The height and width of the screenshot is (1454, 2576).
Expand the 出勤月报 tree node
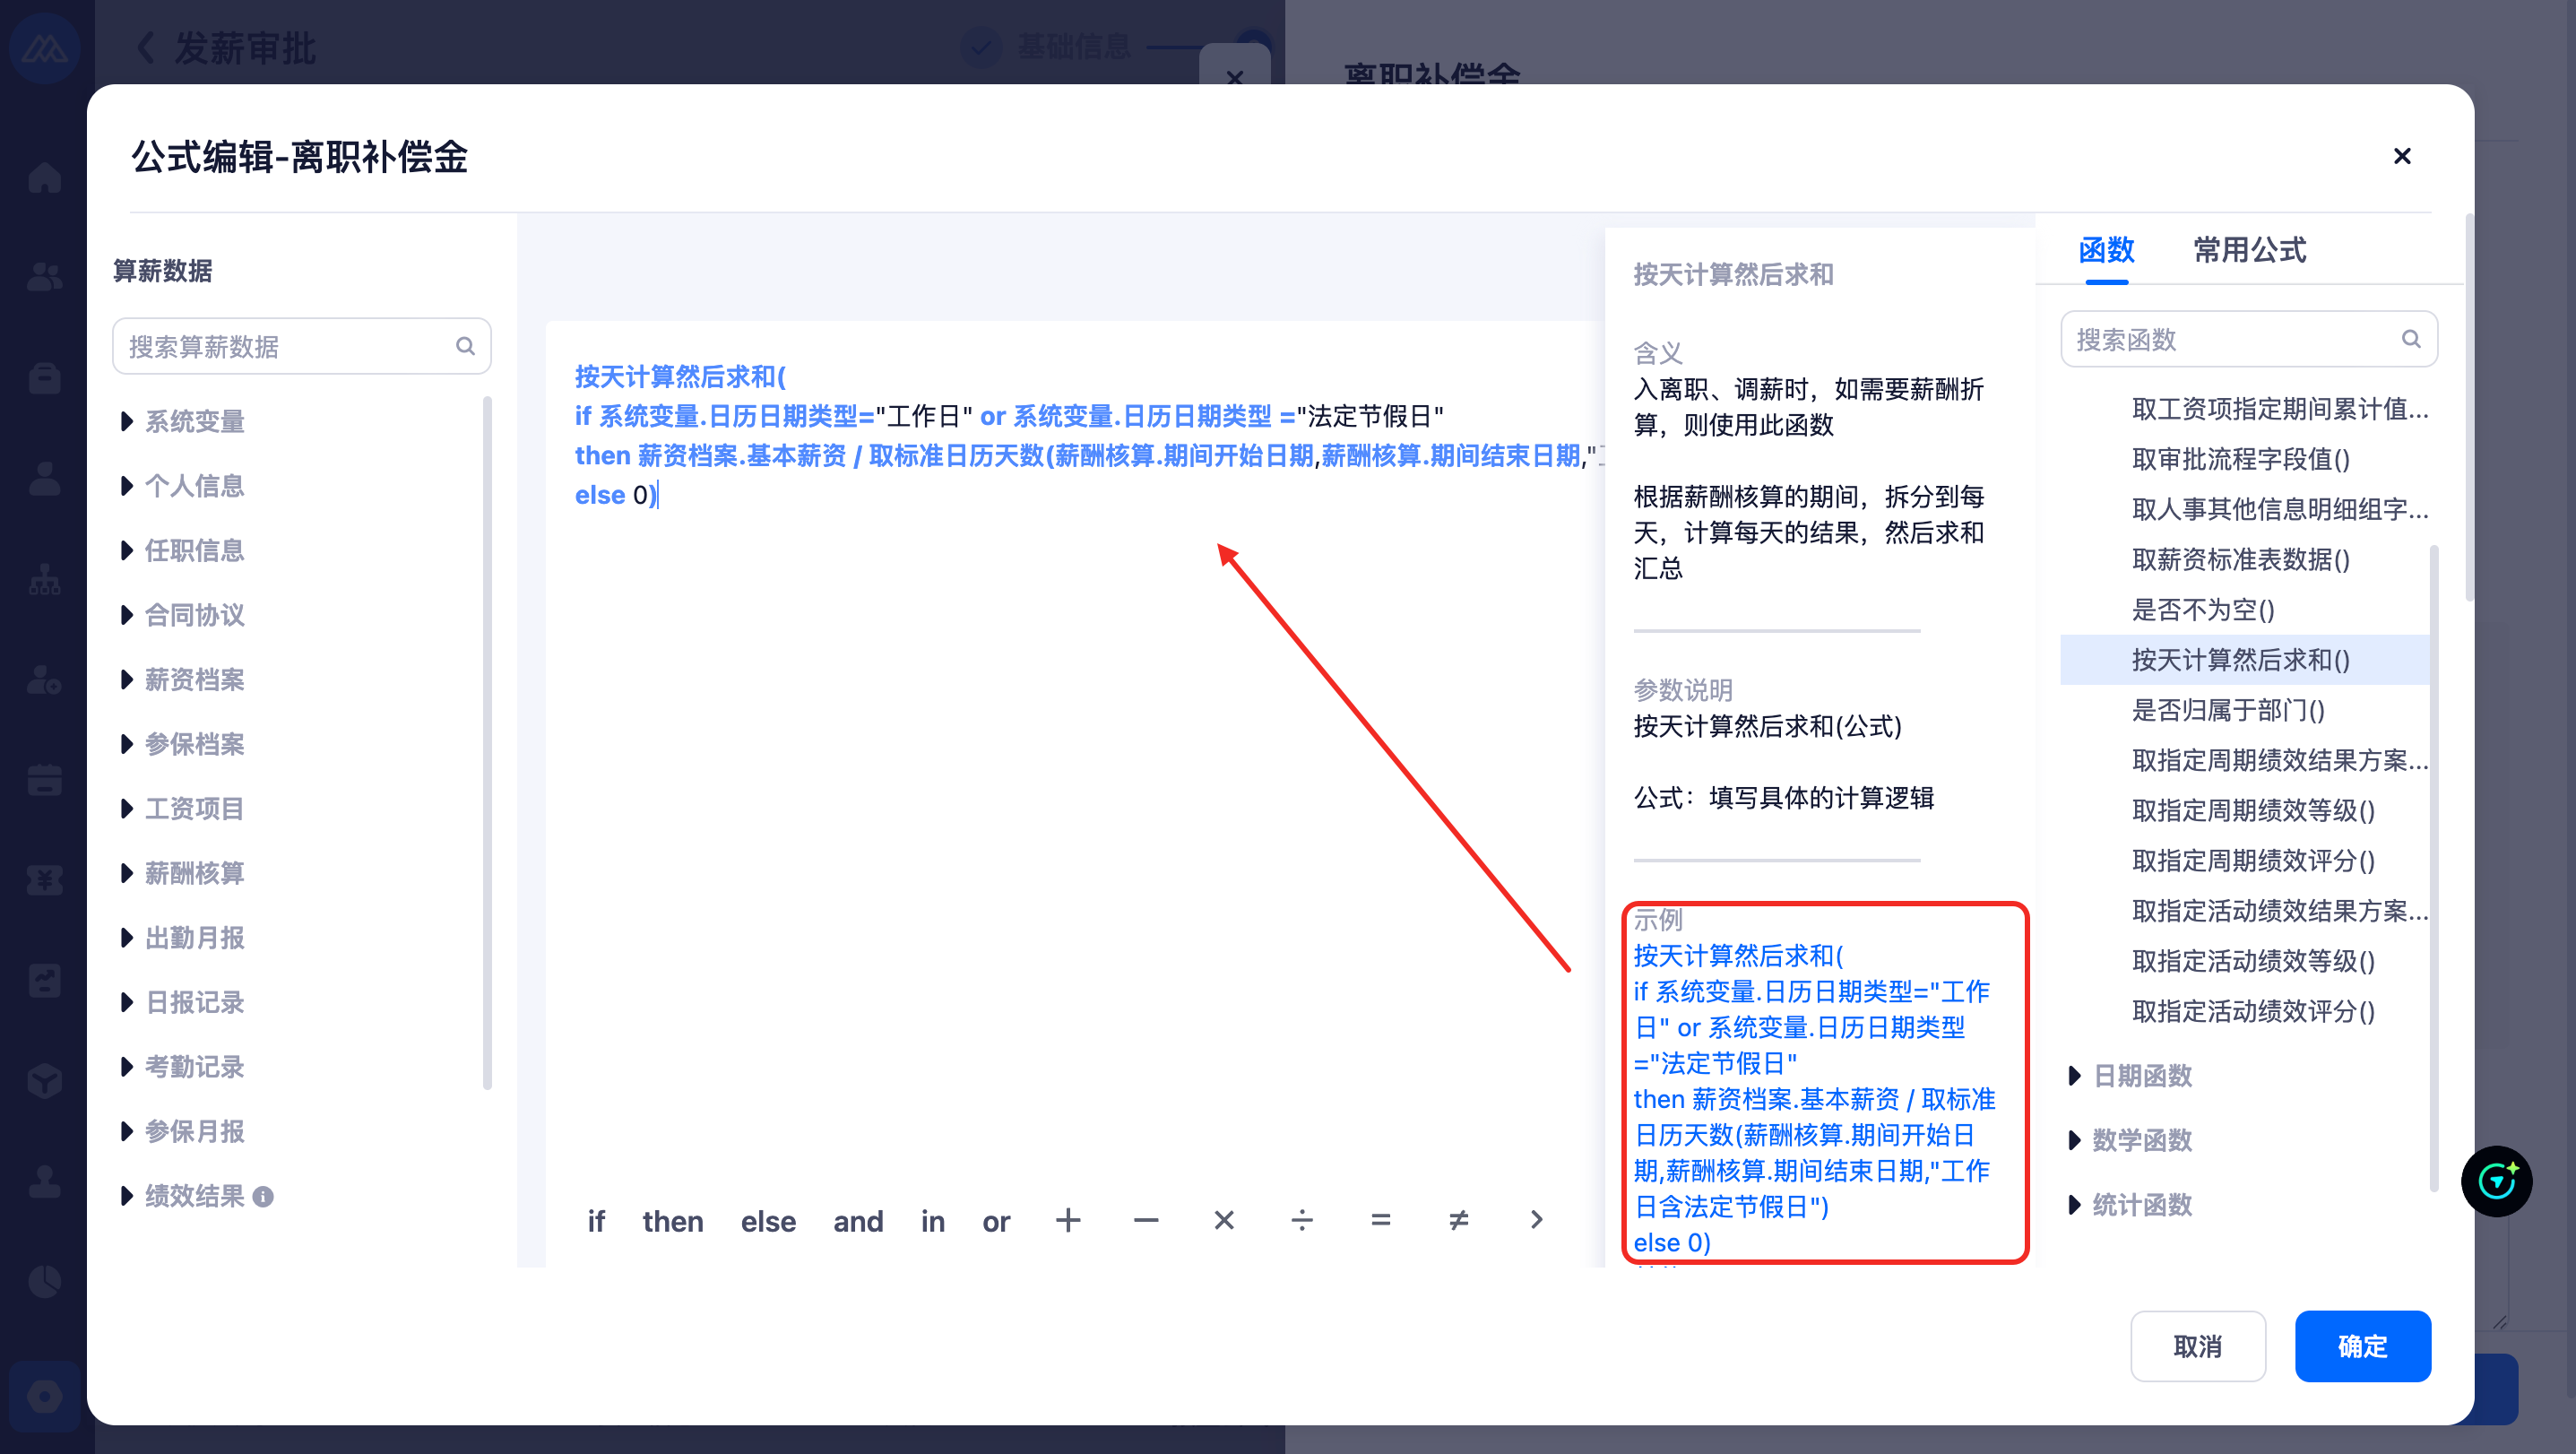click(x=126, y=938)
